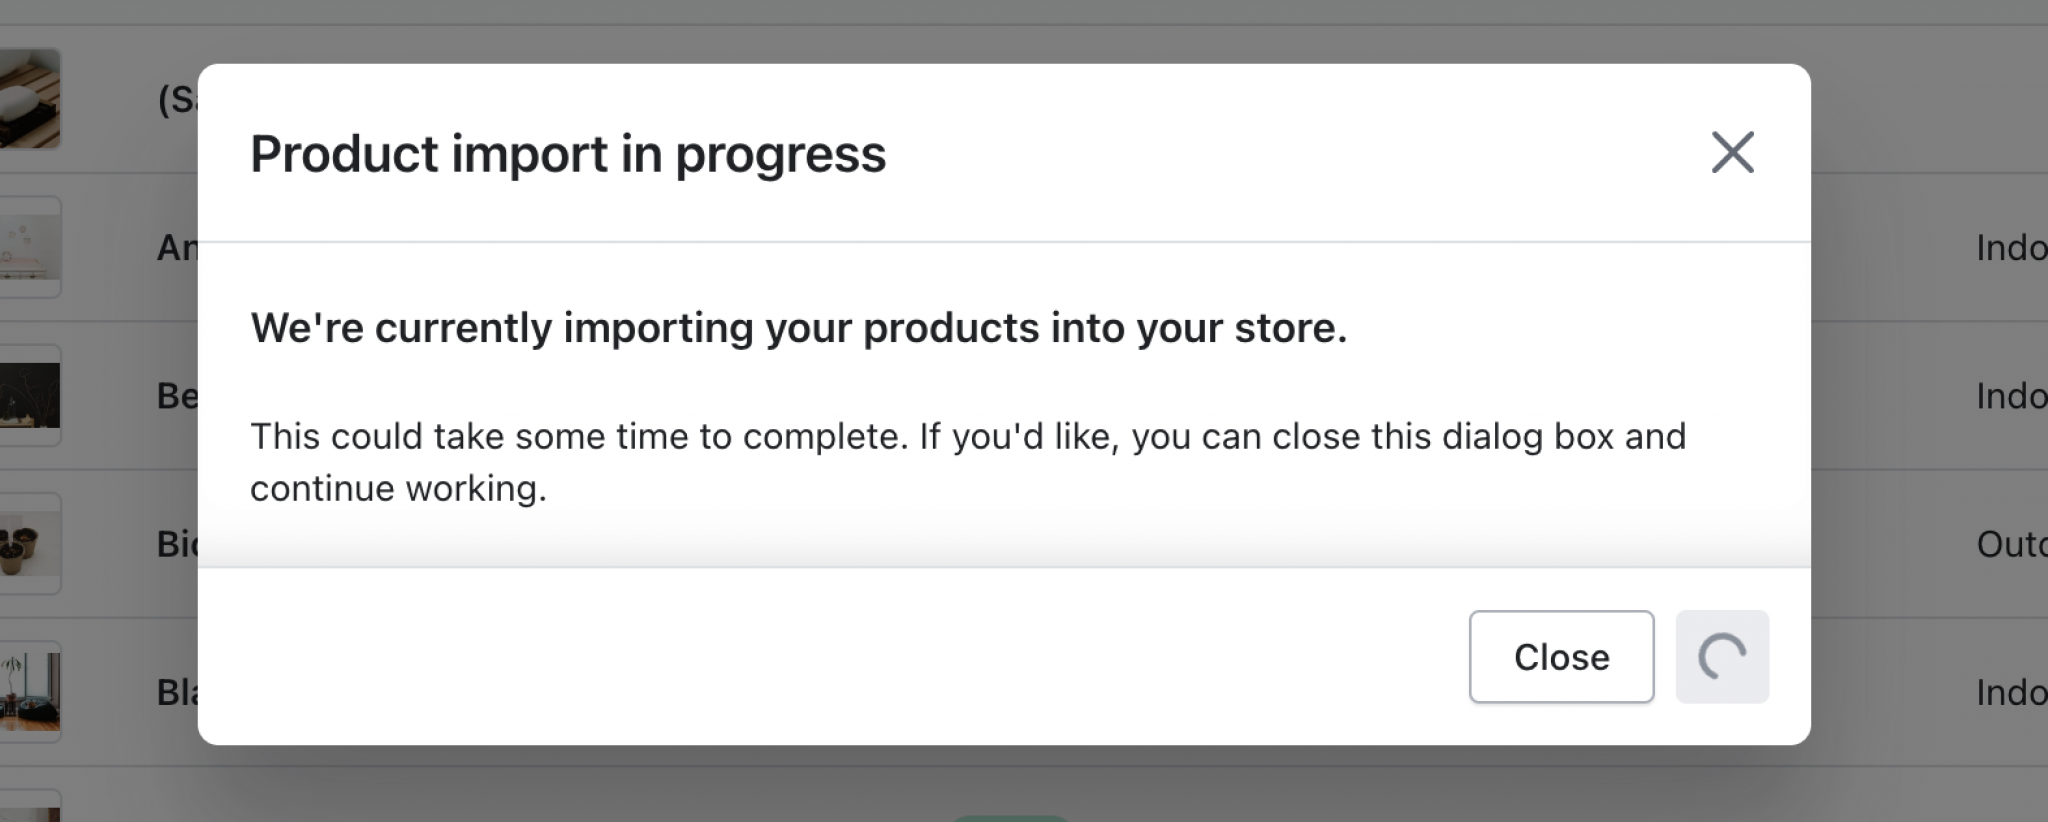2048x822 pixels.
Task: Click the product name starting with "(S"
Action: (x=177, y=99)
